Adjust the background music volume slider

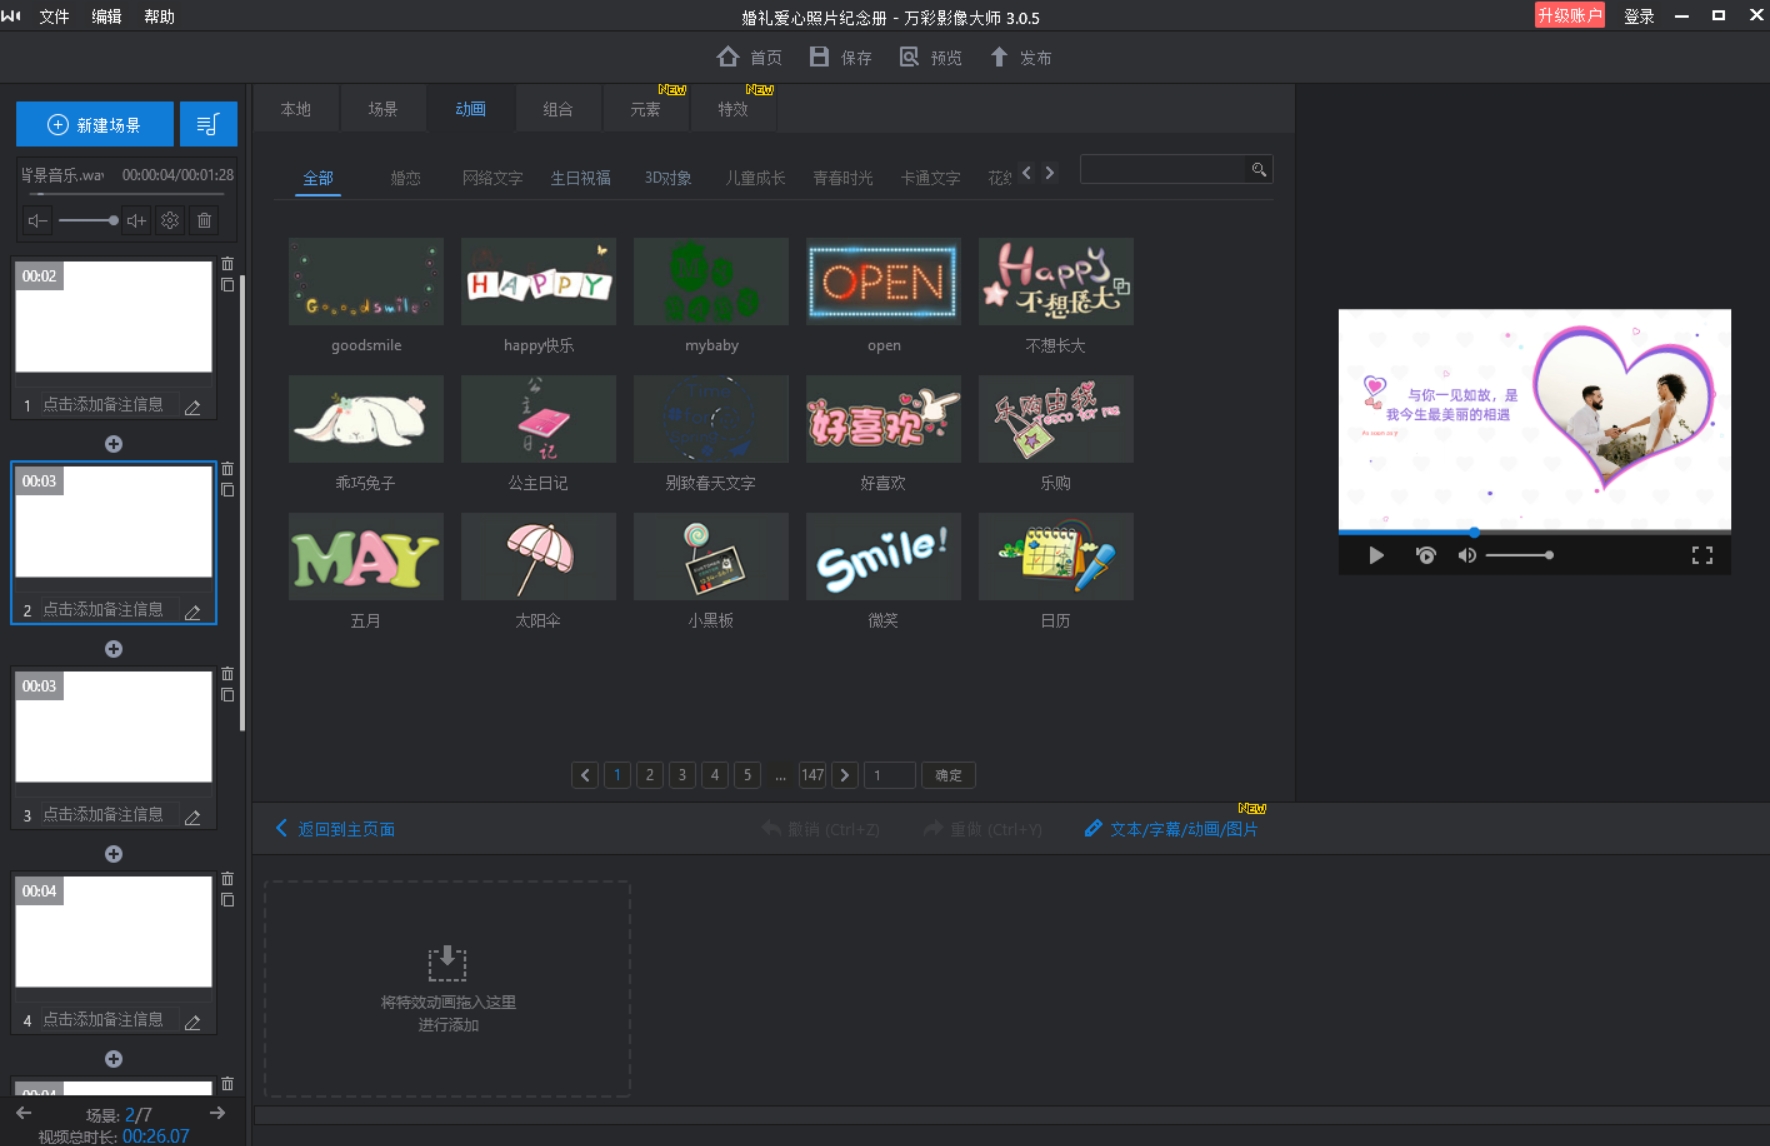click(88, 220)
